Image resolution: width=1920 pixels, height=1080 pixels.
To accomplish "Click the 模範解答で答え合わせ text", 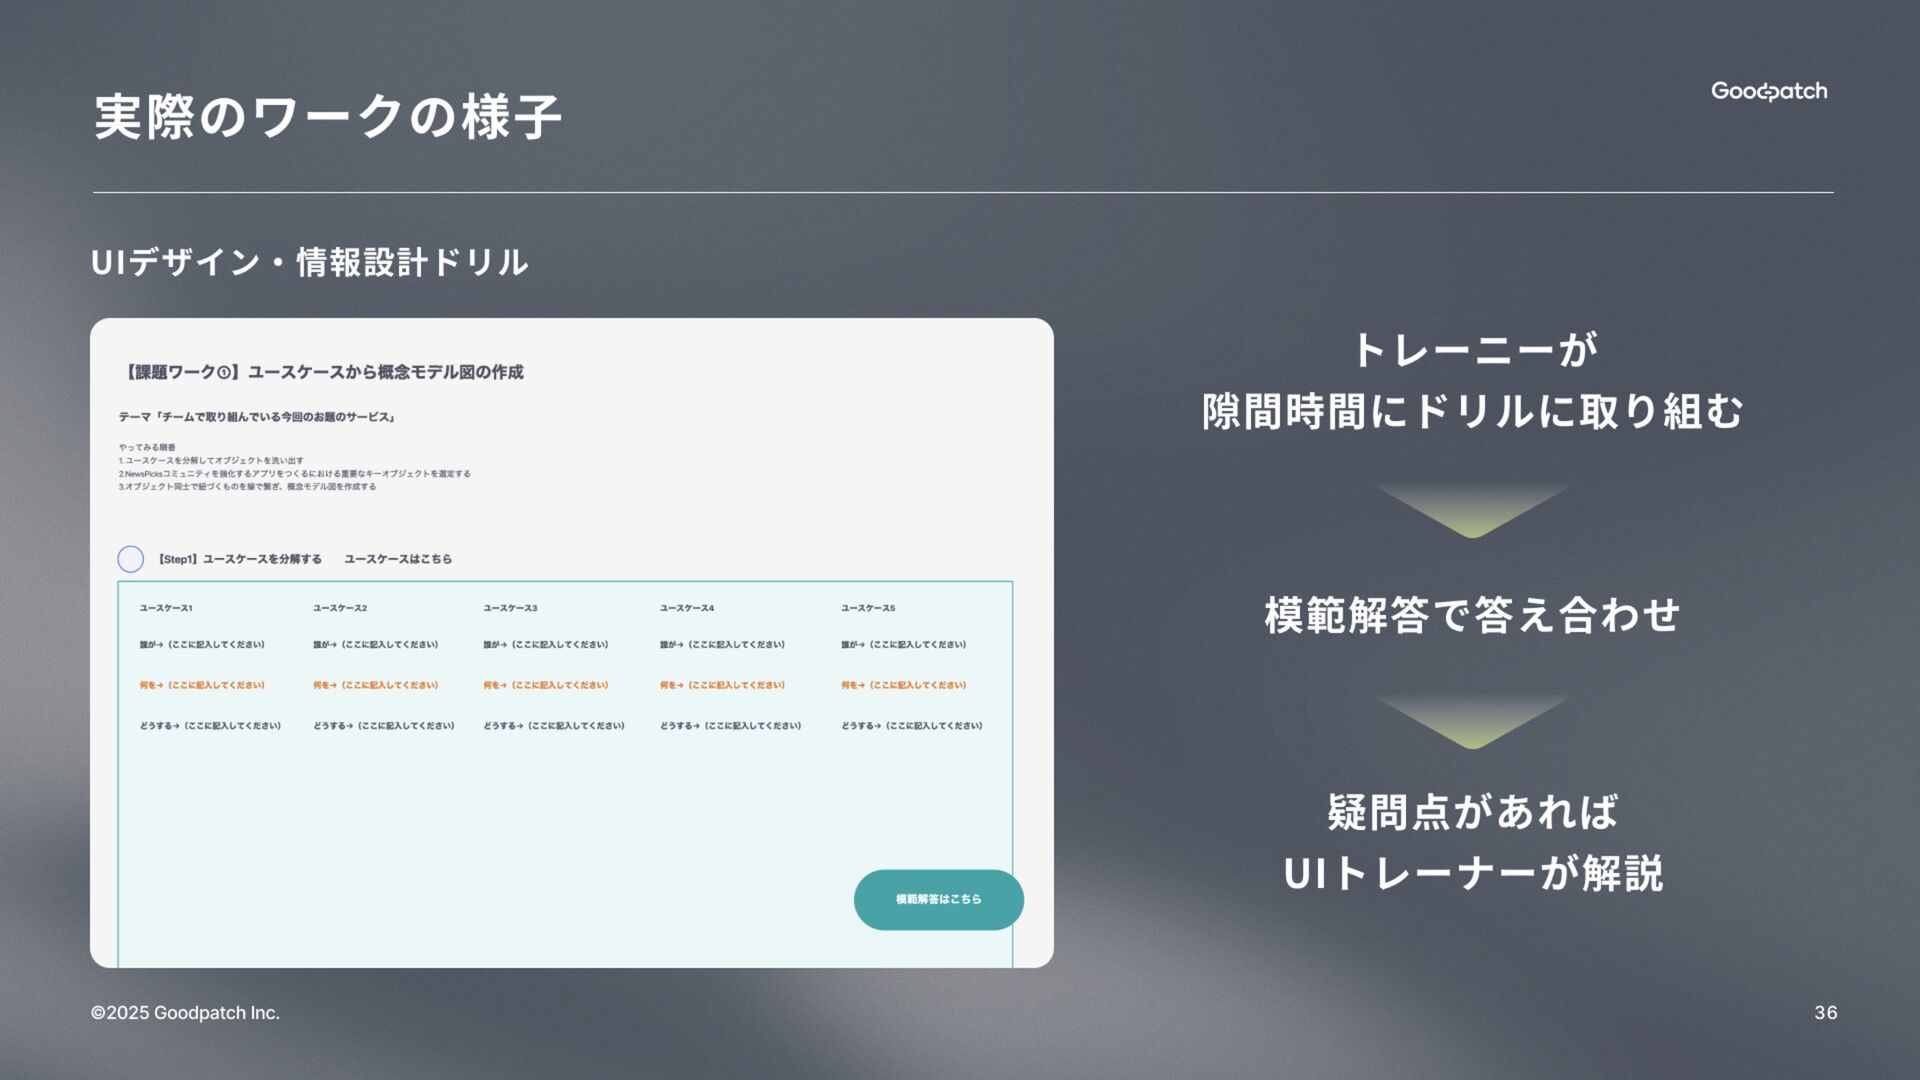I will point(1472,614).
